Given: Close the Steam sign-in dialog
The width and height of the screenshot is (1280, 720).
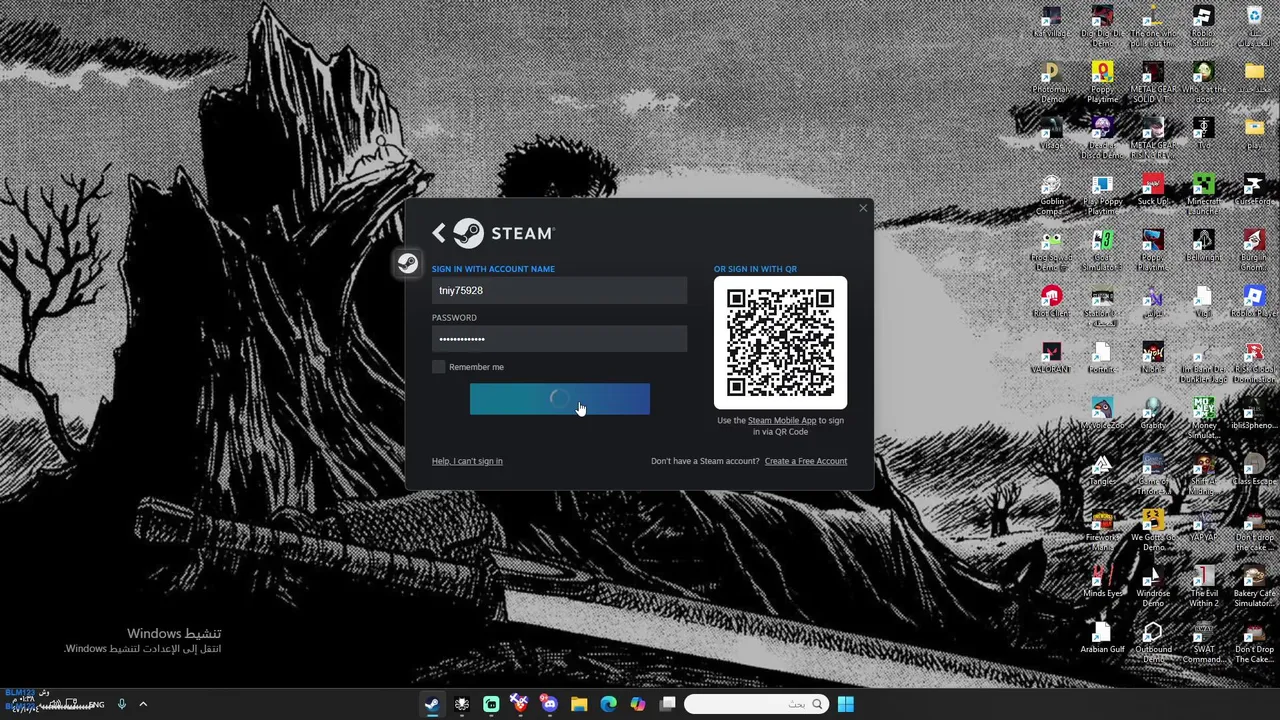Looking at the screenshot, I should tap(863, 208).
